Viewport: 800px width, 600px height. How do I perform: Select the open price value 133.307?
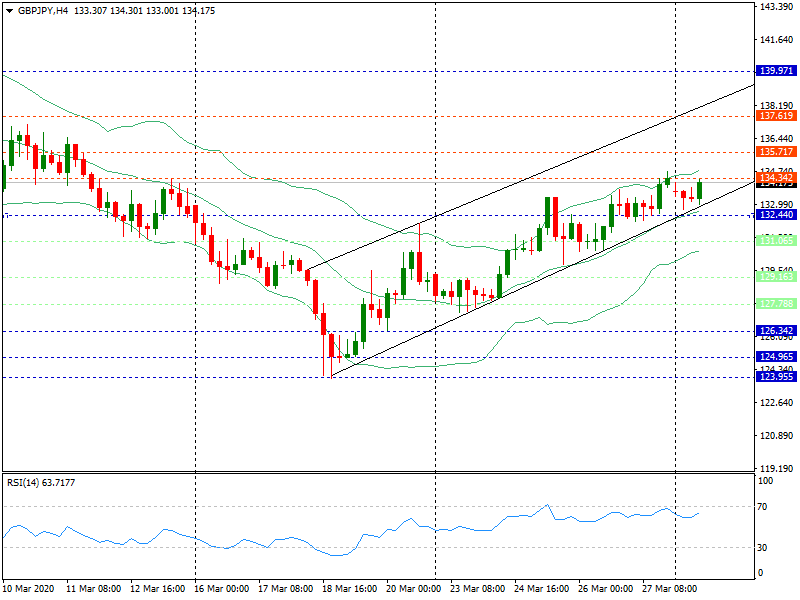[90, 11]
